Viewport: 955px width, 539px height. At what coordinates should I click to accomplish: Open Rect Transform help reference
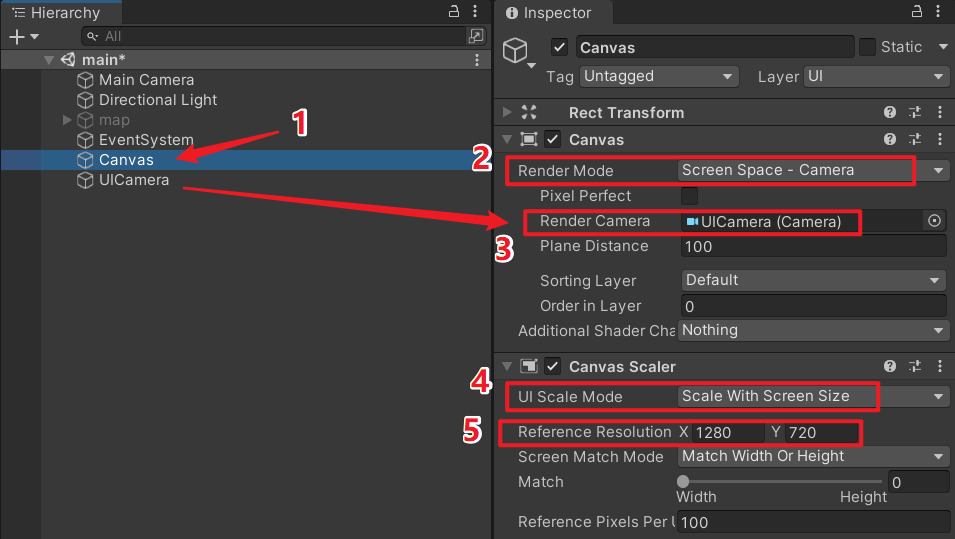pos(890,112)
